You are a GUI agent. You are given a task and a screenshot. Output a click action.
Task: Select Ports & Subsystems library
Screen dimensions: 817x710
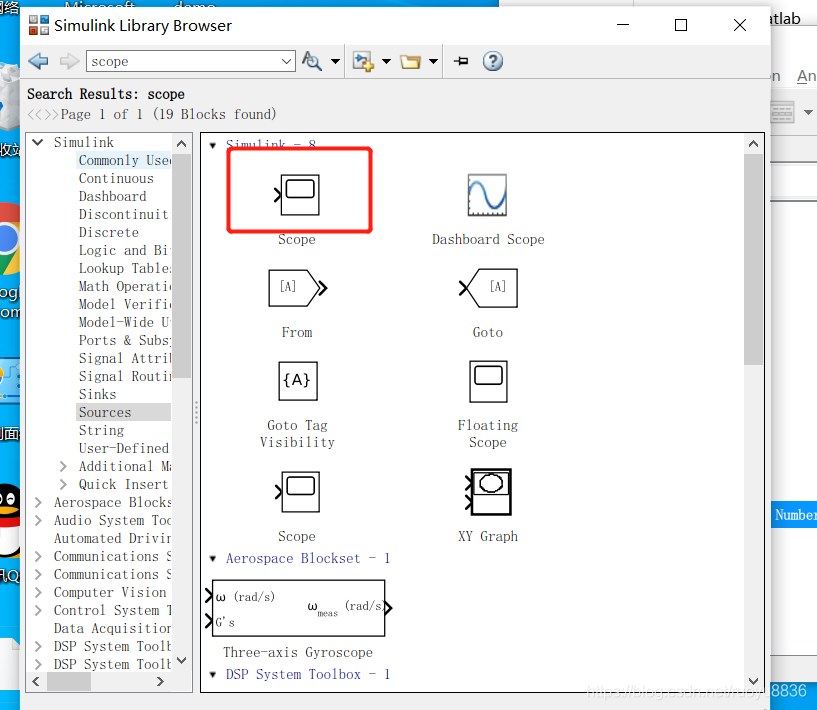pos(125,341)
